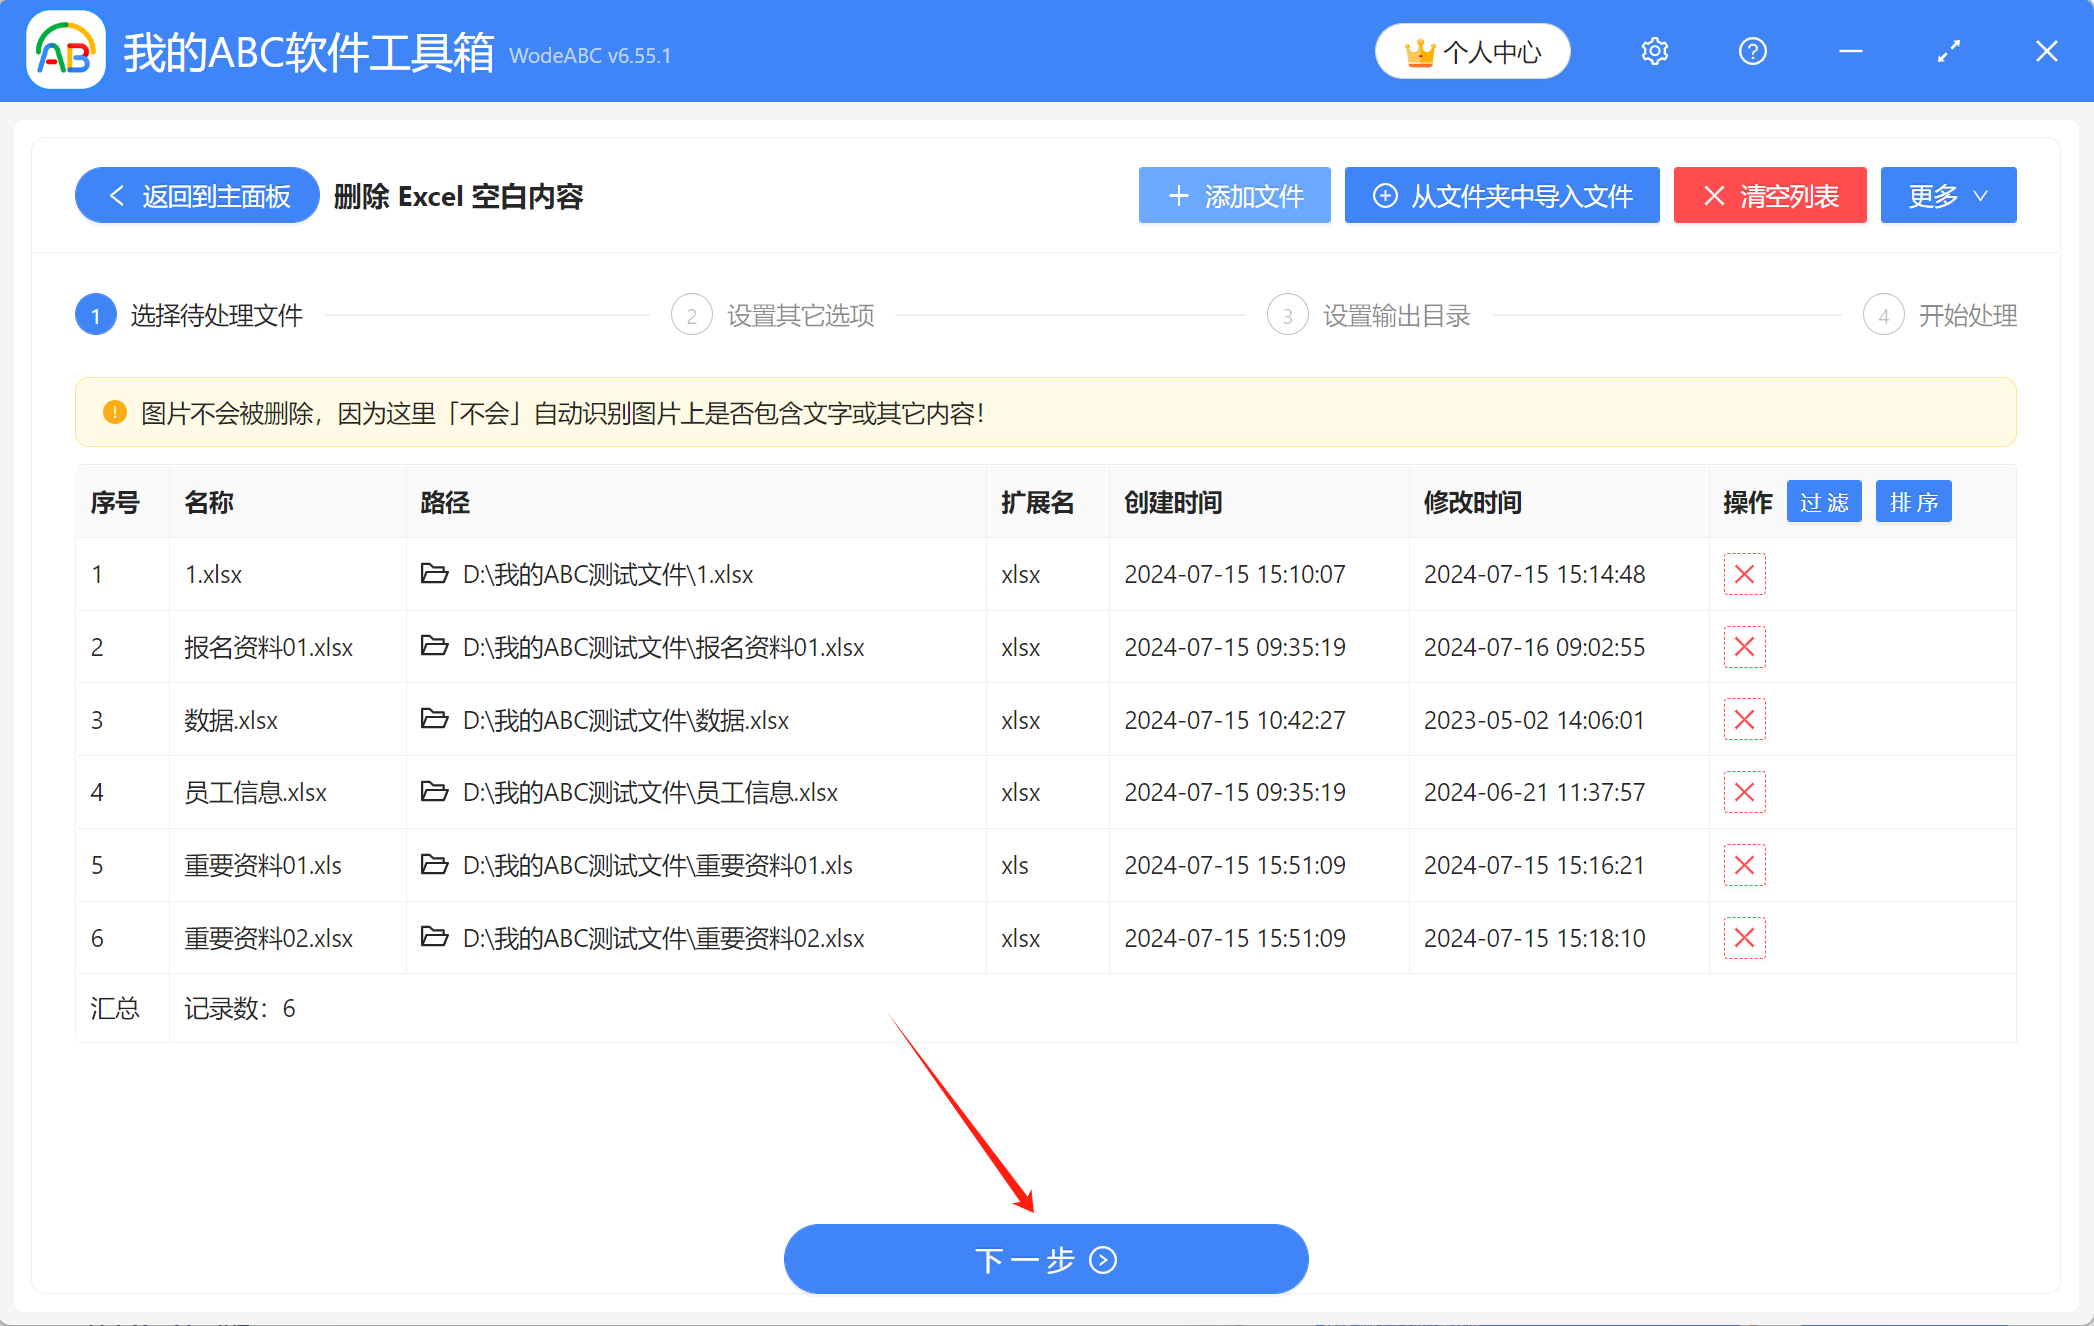Open 个人中心 personal center
The width and height of the screenshot is (2094, 1326).
(1472, 52)
